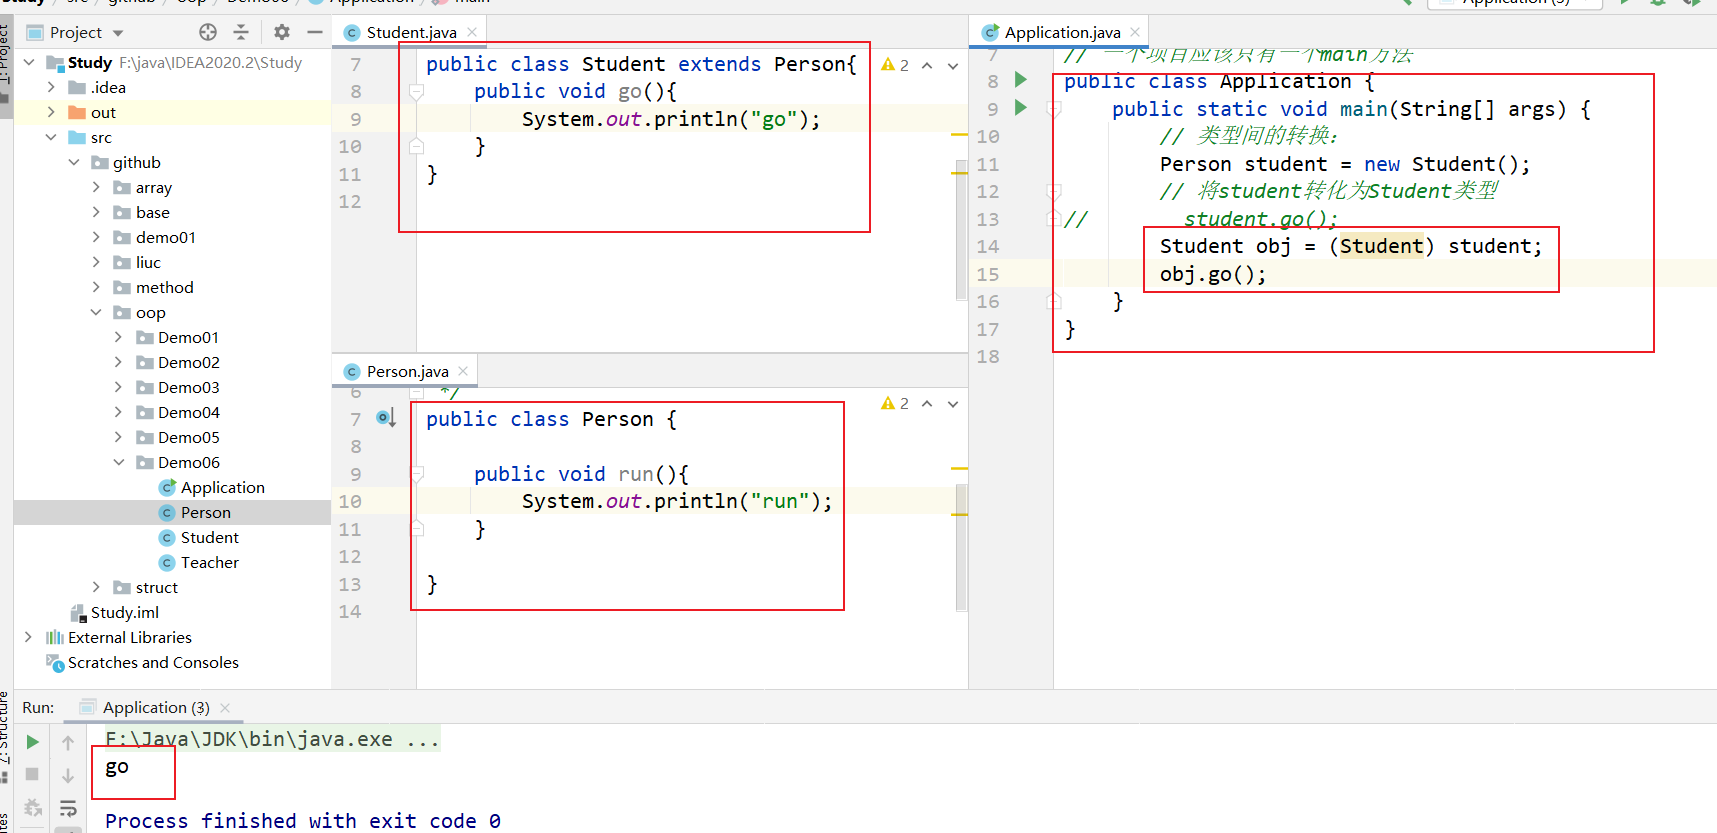Image resolution: width=1717 pixels, height=833 pixels.
Task: Close the Application (3) run tab
Action: pos(225,708)
